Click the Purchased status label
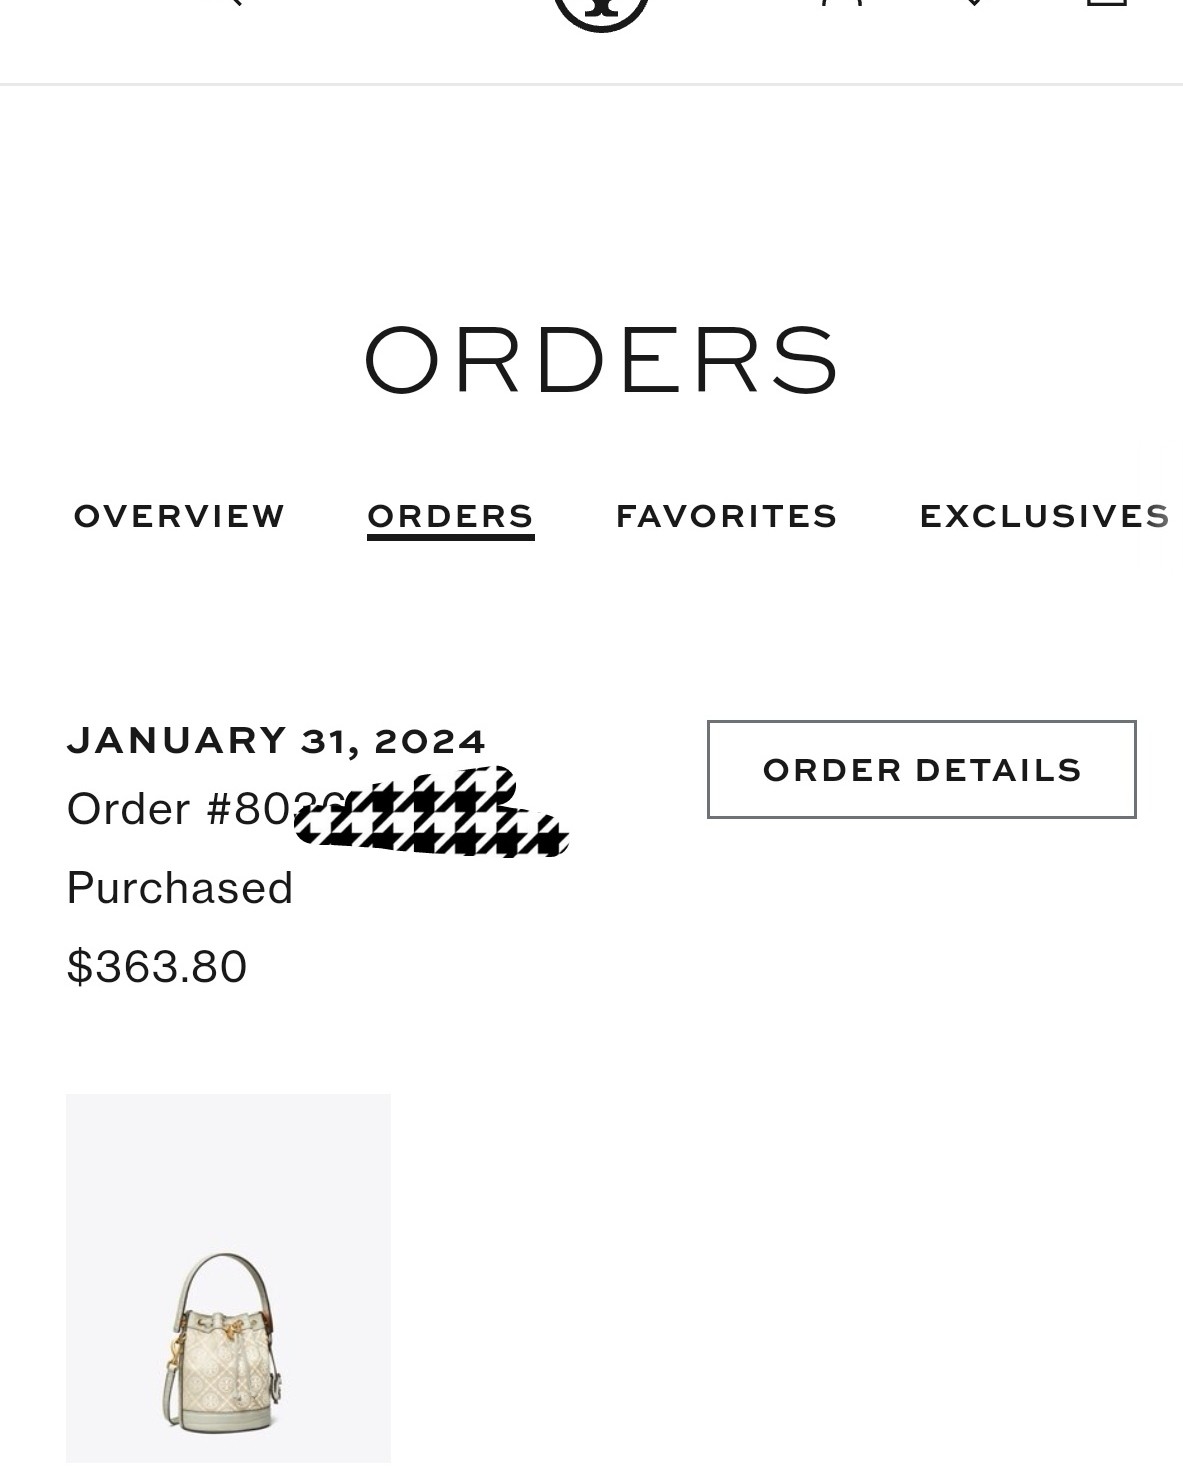This screenshot has height=1480, width=1183. tap(180, 888)
